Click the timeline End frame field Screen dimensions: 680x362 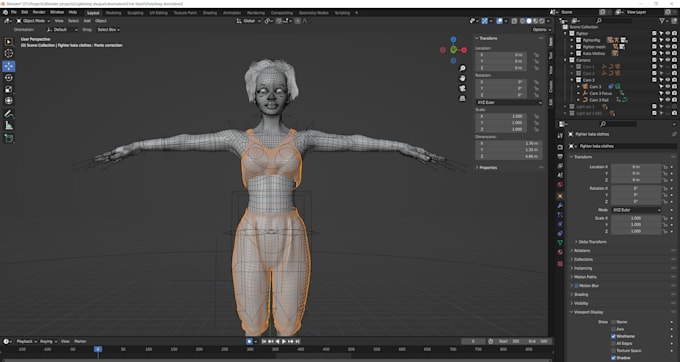(x=537, y=342)
